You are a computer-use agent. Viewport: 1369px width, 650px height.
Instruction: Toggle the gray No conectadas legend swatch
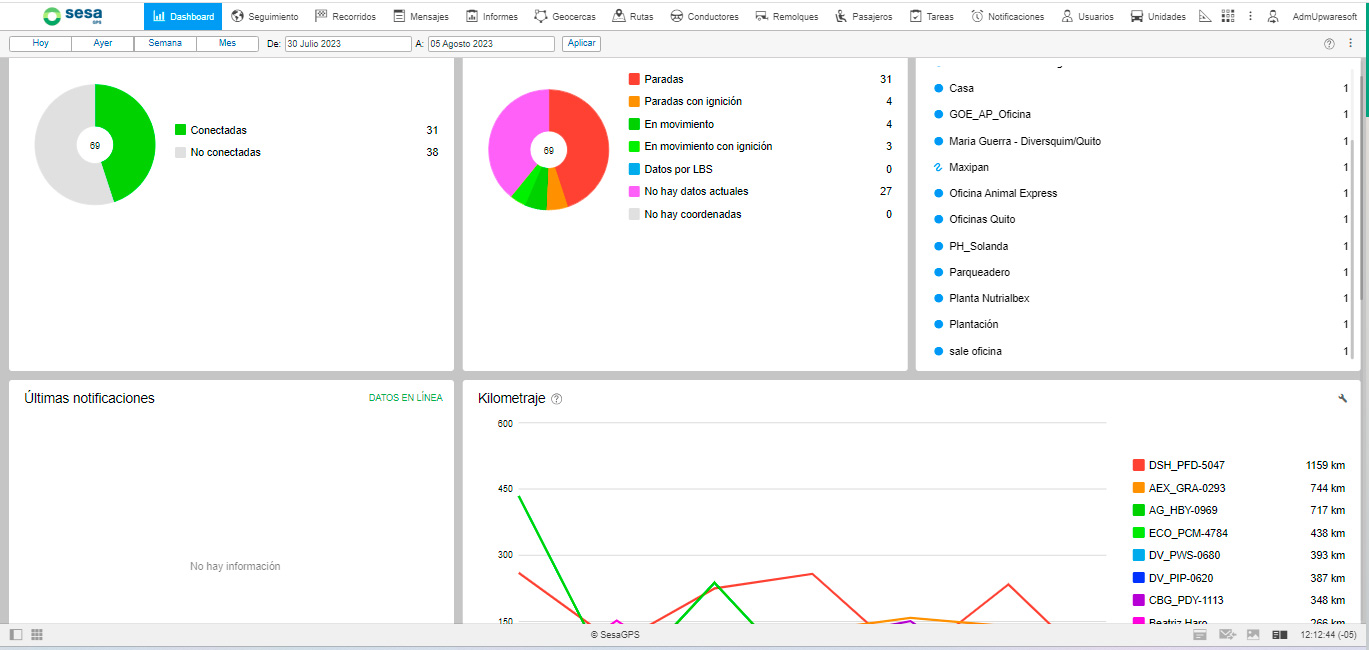point(181,152)
